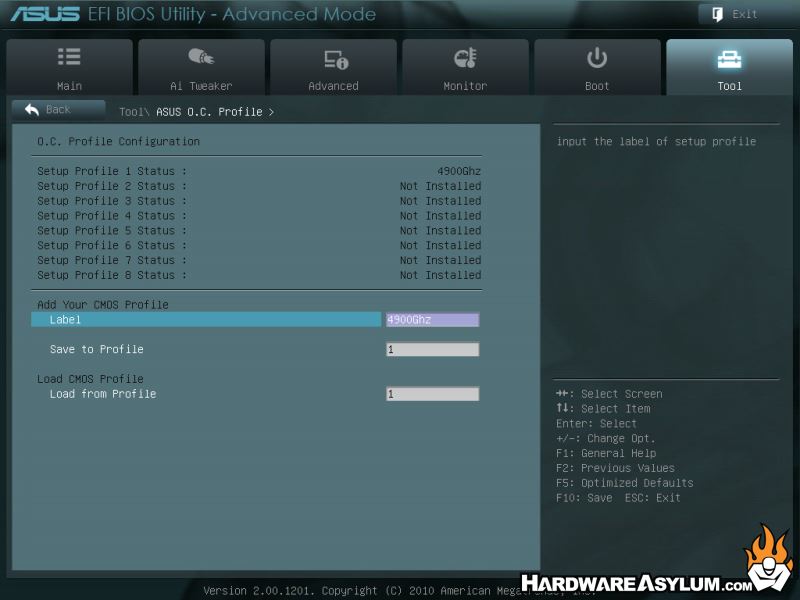Image resolution: width=800 pixels, height=600 pixels.
Task: Click F1: General Help hint
Action: coord(606,453)
